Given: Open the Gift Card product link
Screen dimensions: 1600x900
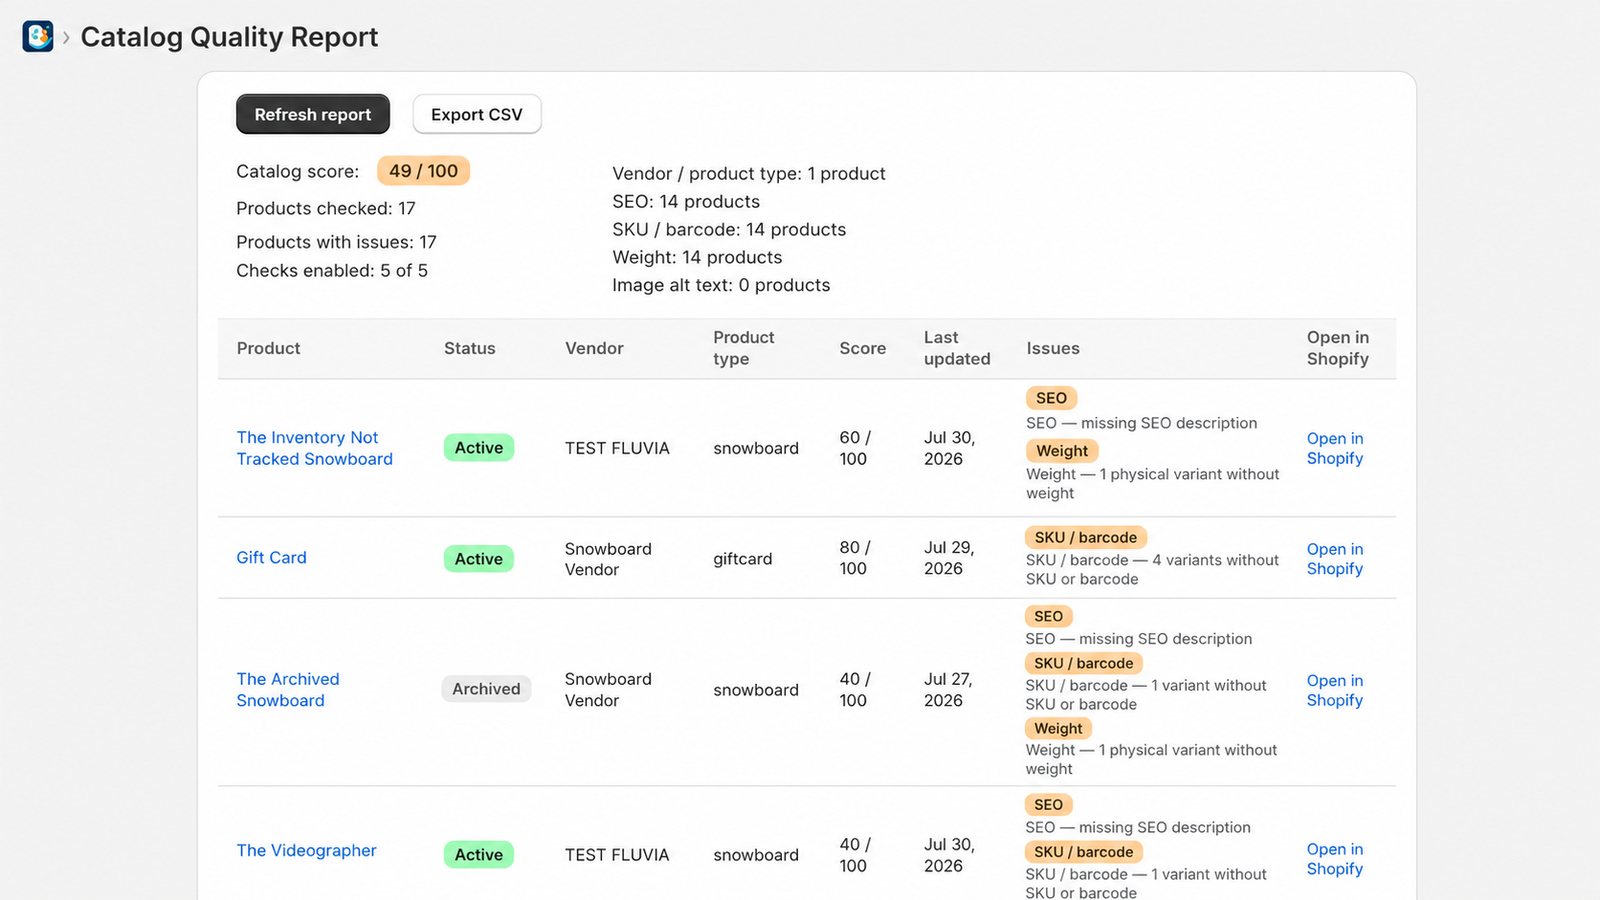Looking at the screenshot, I should tap(272, 558).
